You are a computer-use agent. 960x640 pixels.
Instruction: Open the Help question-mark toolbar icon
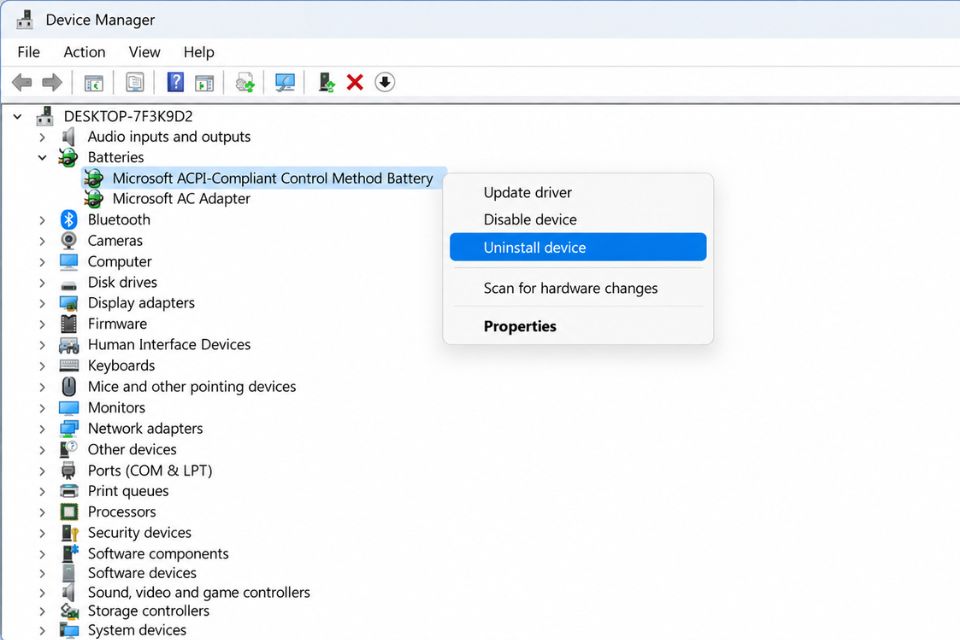175,82
